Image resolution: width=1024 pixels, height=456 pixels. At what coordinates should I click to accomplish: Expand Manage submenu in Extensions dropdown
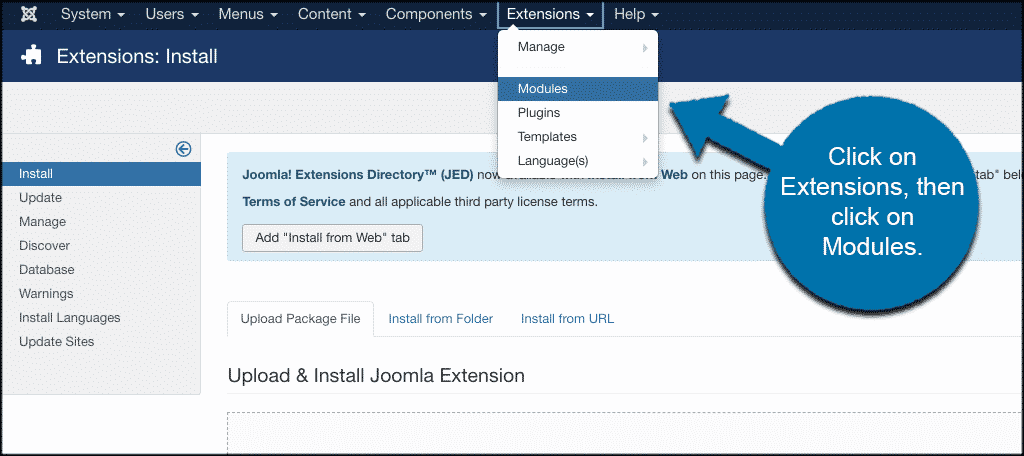pos(578,47)
